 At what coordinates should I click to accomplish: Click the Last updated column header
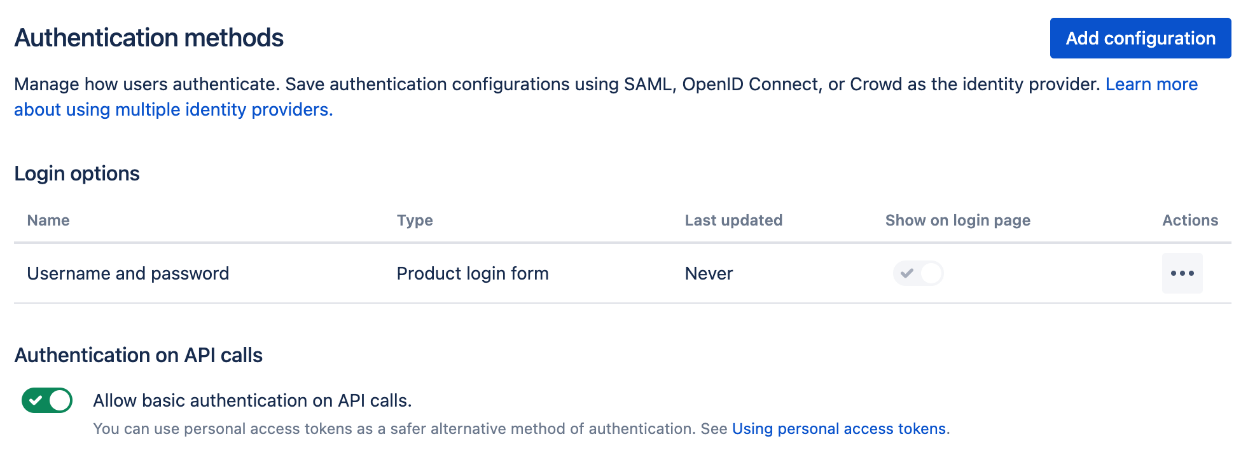pos(733,220)
